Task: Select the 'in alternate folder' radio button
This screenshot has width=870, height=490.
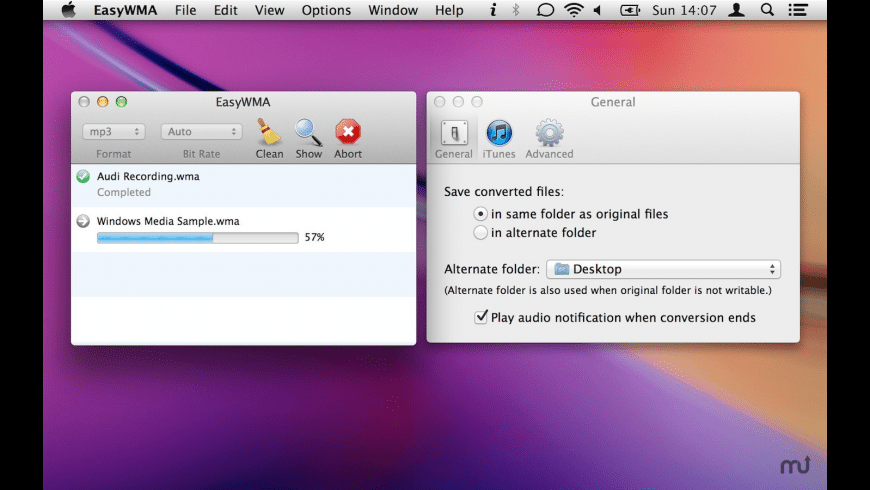Action: click(x=480, y=233)
